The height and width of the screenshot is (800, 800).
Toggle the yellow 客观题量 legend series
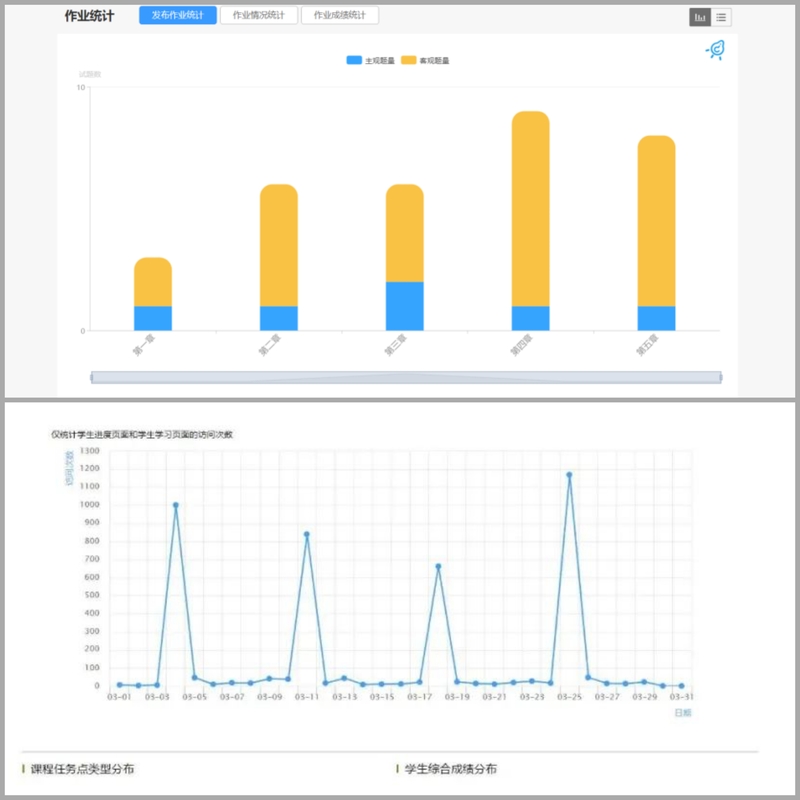pyautogui.click(x=425, y=61)
